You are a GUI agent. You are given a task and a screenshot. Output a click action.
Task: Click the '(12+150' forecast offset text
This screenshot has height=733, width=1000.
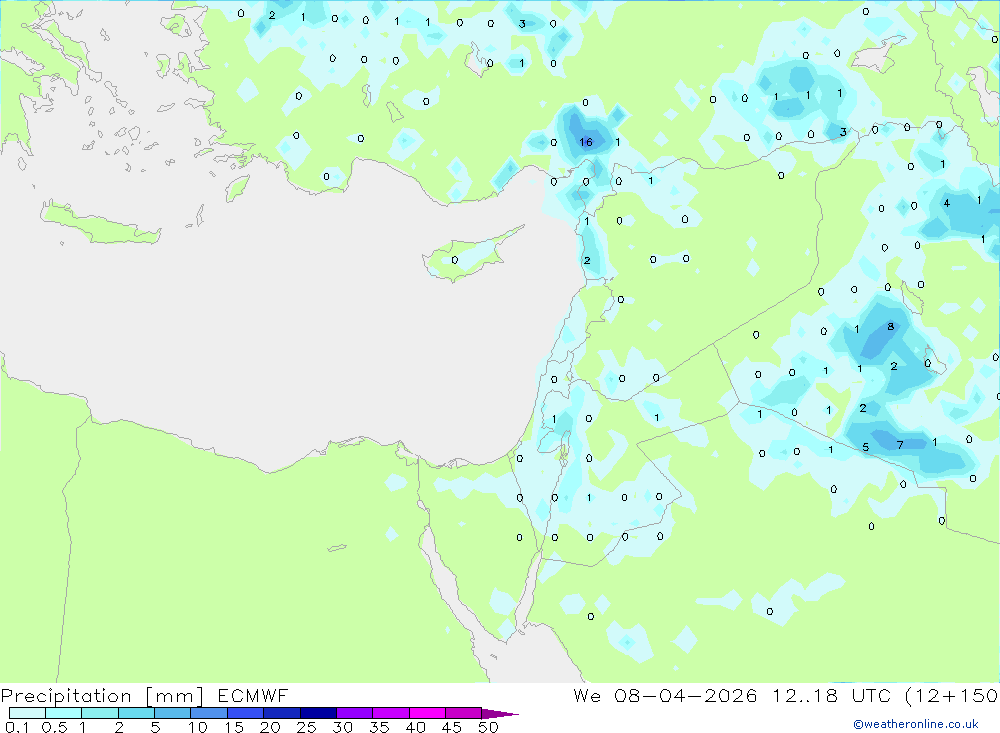click(952, 696)
